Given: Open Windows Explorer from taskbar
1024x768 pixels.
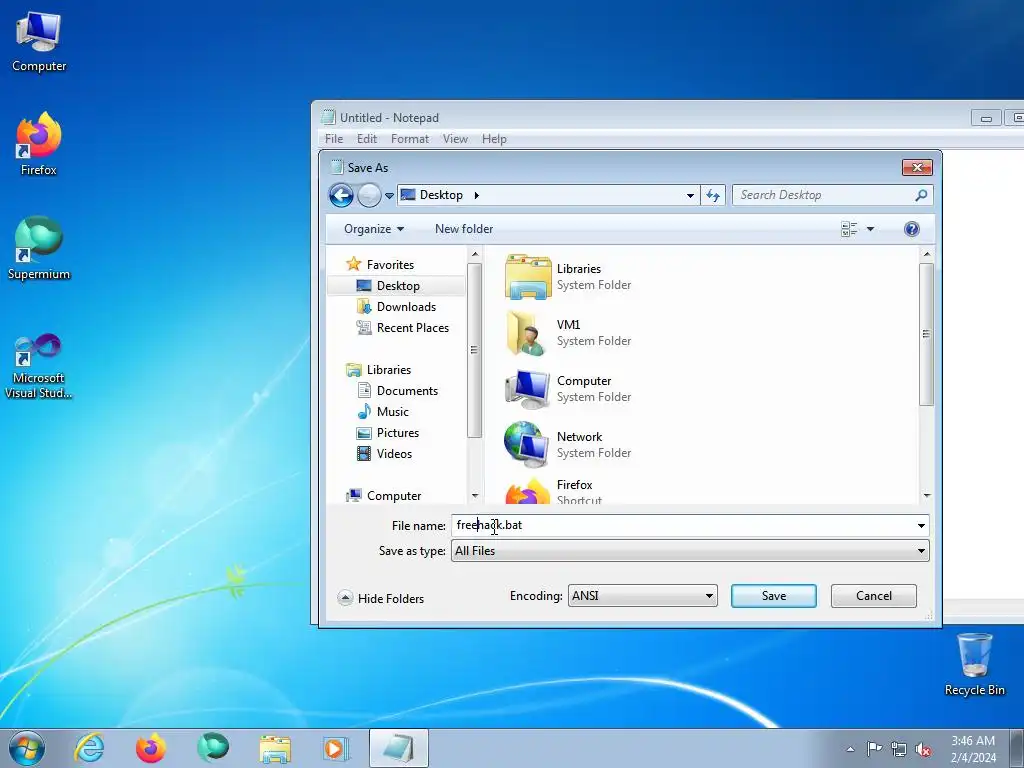Looking at the screenshot, I should (x=275, y=748).
